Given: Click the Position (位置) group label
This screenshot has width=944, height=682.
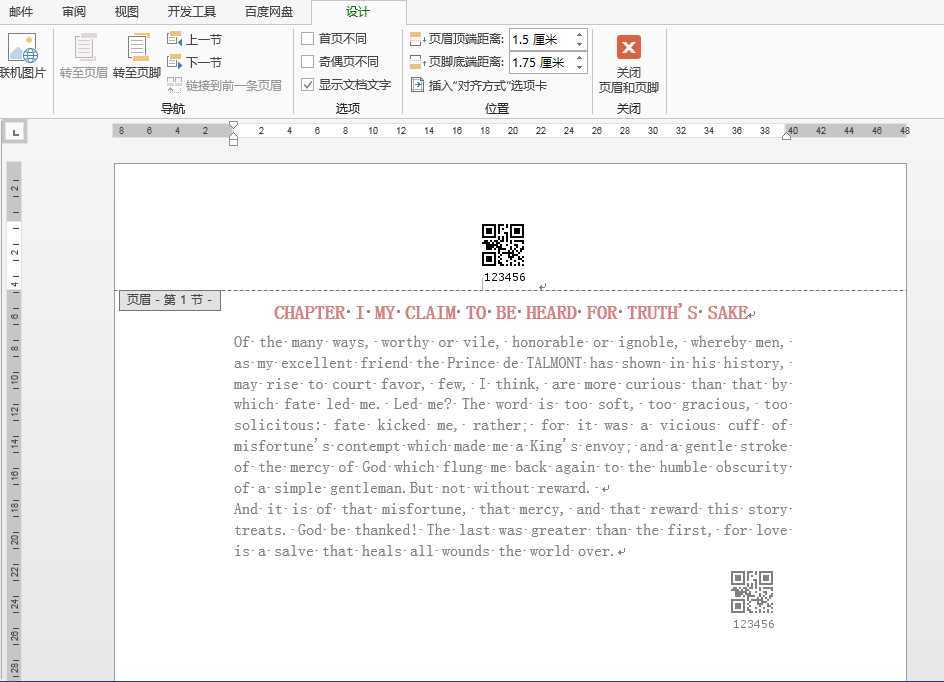Looking at the screenshot, I should 497,108.
